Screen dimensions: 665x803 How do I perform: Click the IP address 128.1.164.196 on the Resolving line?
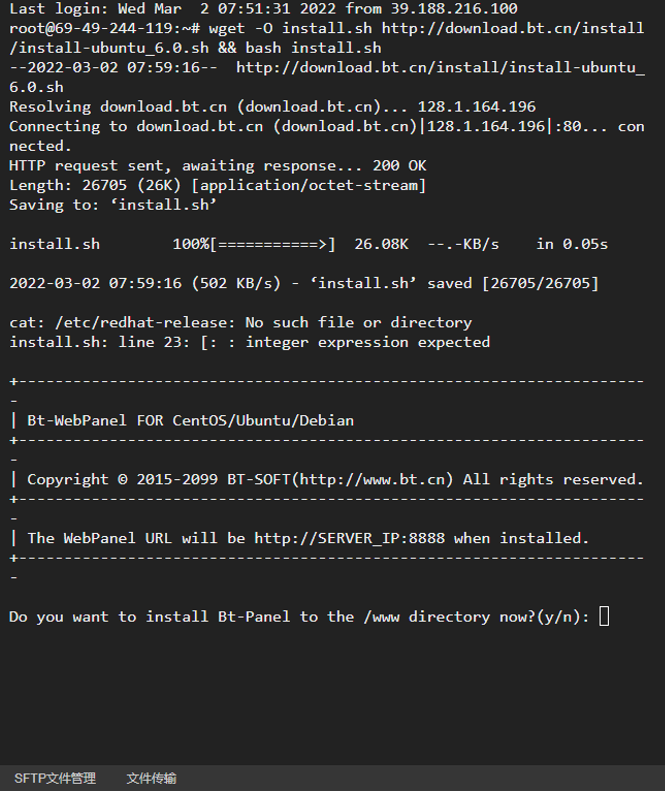pyautogui.click(x=477, y=107)
